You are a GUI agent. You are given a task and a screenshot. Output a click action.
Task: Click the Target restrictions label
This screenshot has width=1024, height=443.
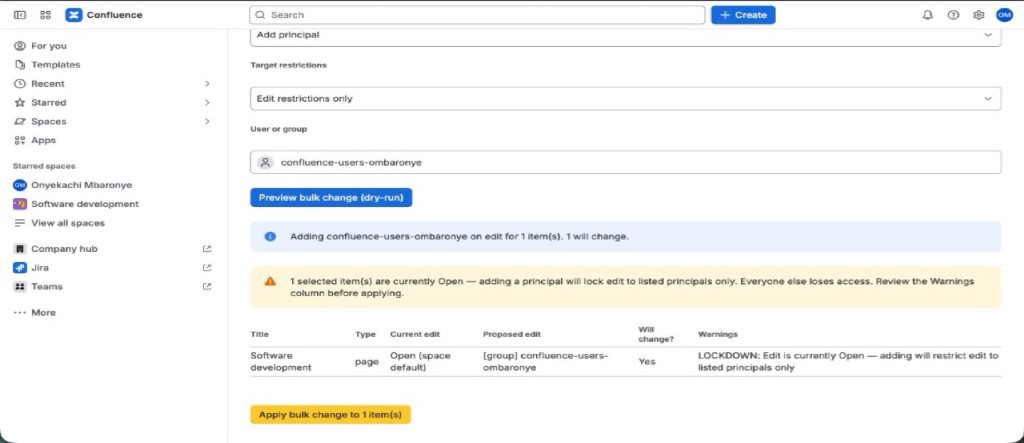point(288,65)
